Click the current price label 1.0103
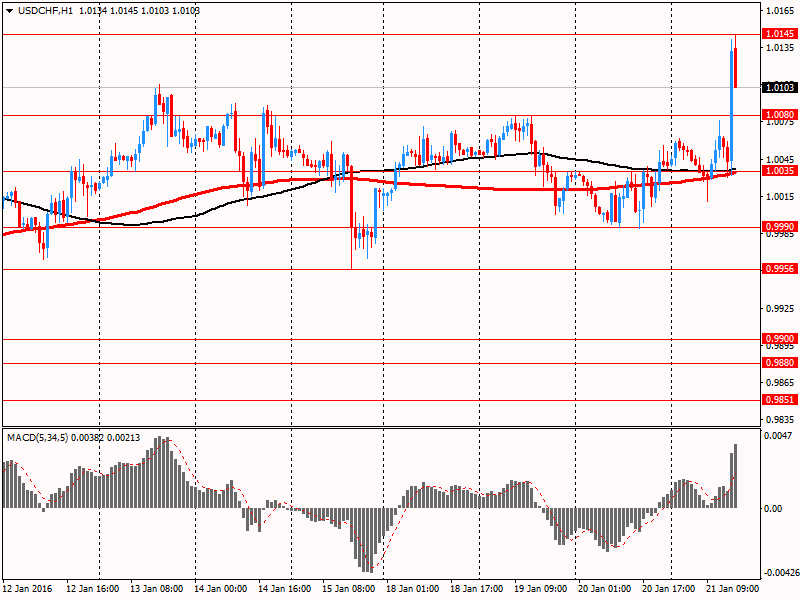 [778, 88]
